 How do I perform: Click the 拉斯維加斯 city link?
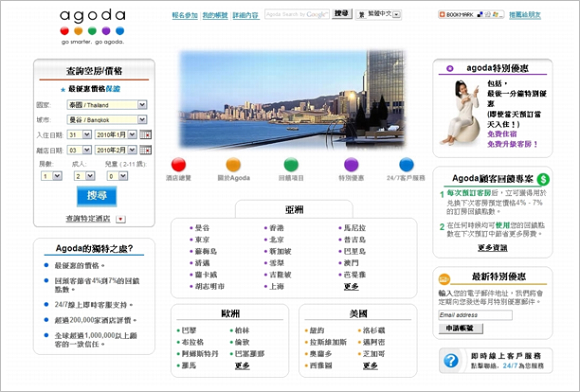point(328,342)
